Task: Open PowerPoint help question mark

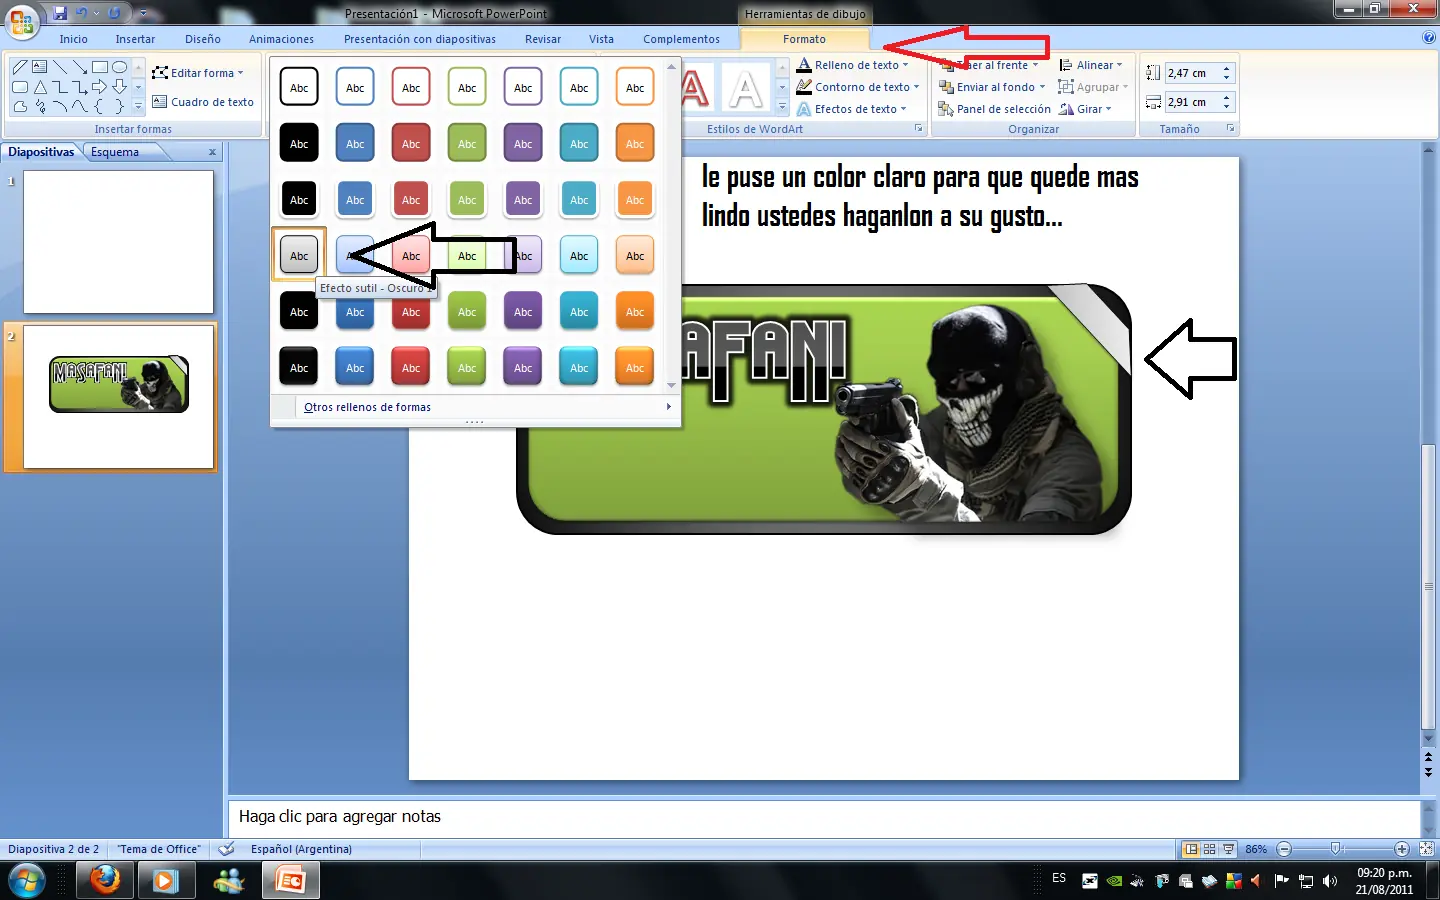Action: click(1428, 38)
